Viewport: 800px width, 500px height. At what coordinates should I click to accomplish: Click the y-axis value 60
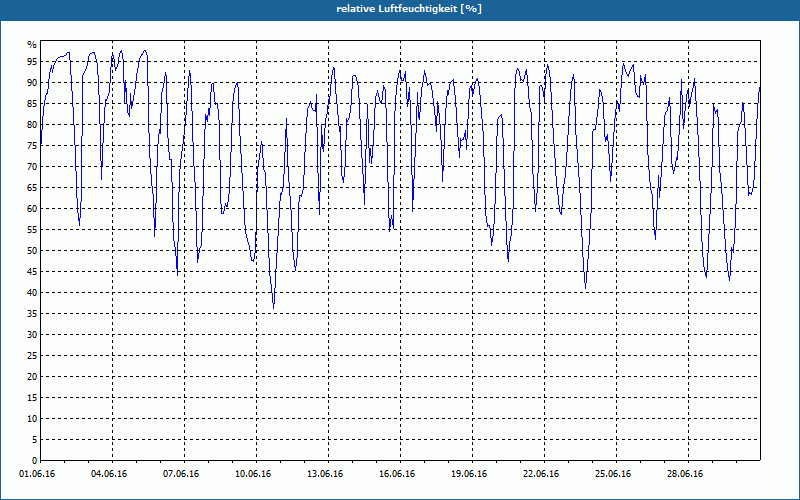click(x=32, y=209)
